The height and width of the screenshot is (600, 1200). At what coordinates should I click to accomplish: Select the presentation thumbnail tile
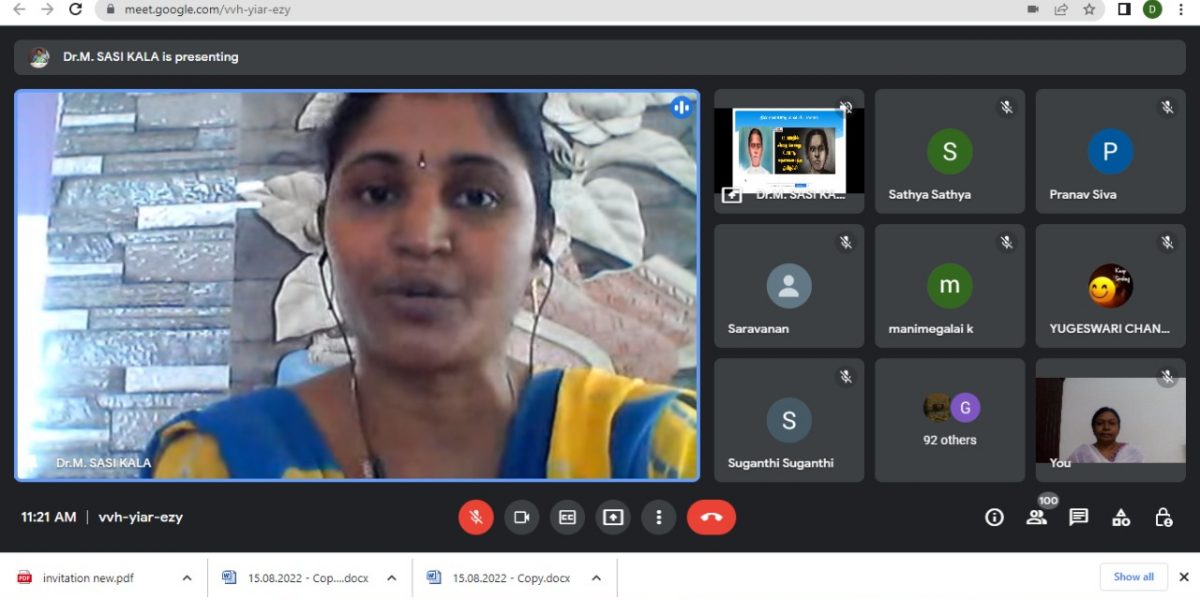tap(789, 150)
